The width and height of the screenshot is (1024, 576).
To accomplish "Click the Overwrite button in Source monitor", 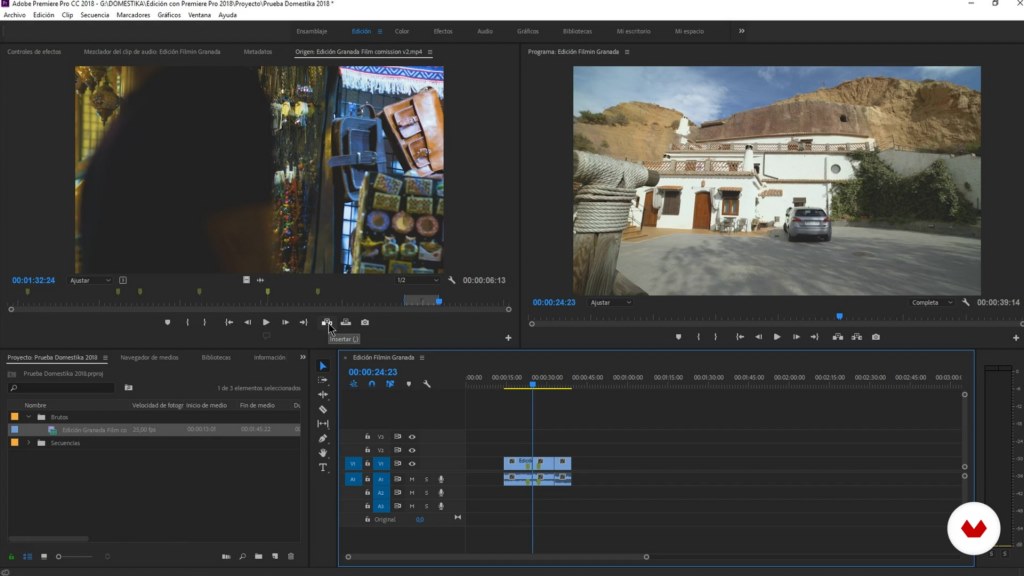I will (346, 322).
